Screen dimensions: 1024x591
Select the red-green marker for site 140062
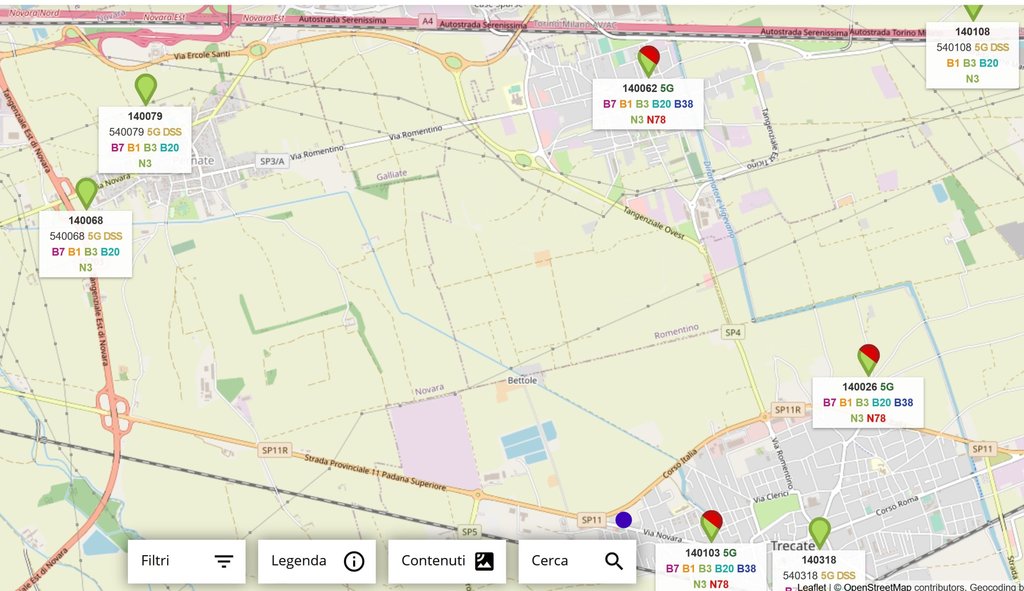point(648,61)
